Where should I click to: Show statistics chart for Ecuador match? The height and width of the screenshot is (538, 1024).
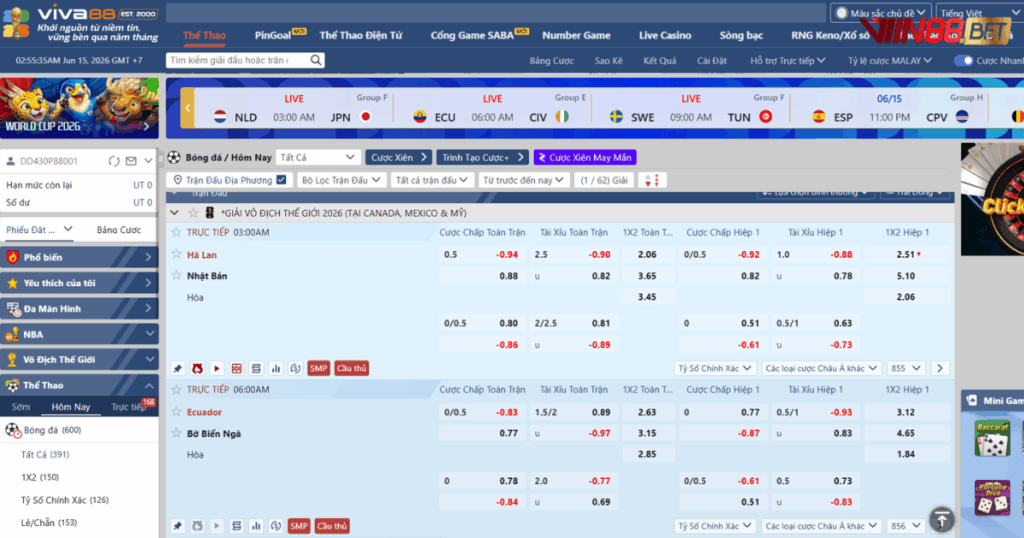256,526
